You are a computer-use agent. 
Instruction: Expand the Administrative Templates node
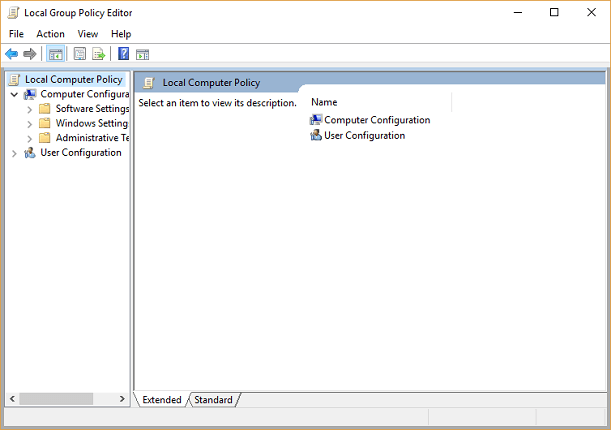pos(30,139)
